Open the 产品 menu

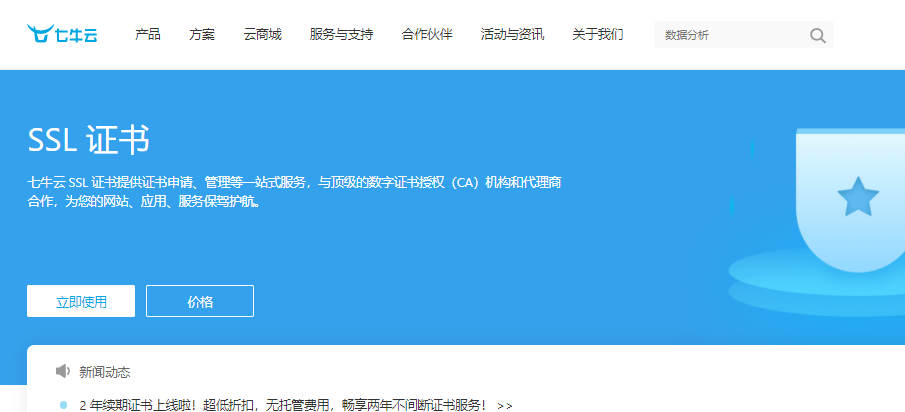click(148, 35)
